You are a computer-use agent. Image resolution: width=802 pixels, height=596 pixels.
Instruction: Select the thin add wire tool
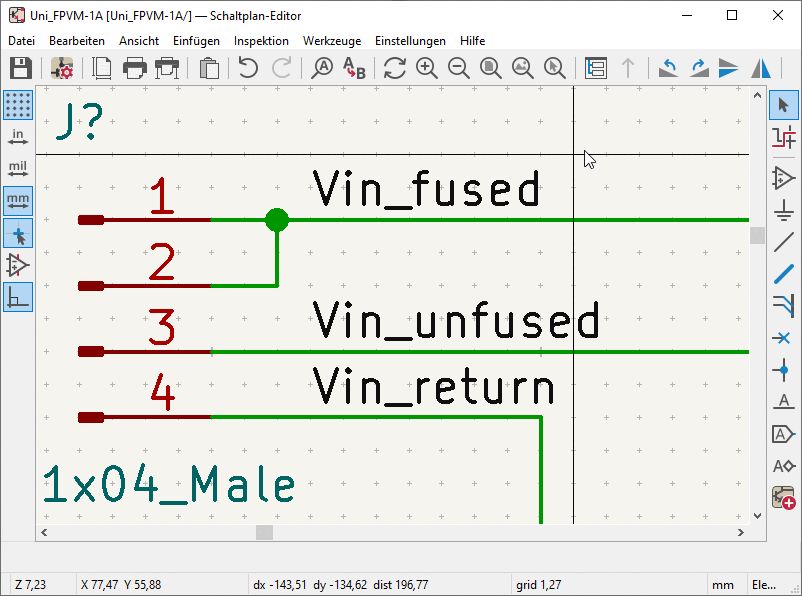coord(784,242)
